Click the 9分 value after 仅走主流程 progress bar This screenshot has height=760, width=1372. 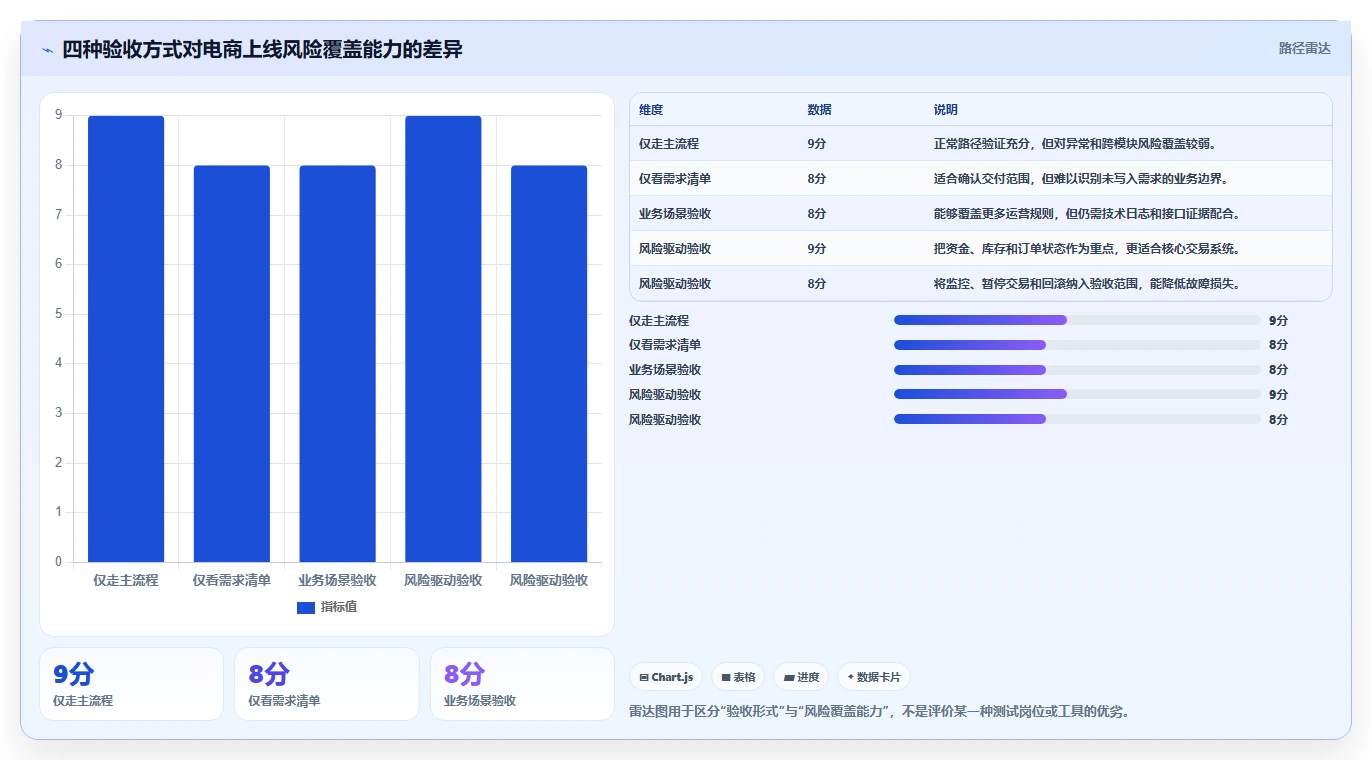coord(1278,321)
